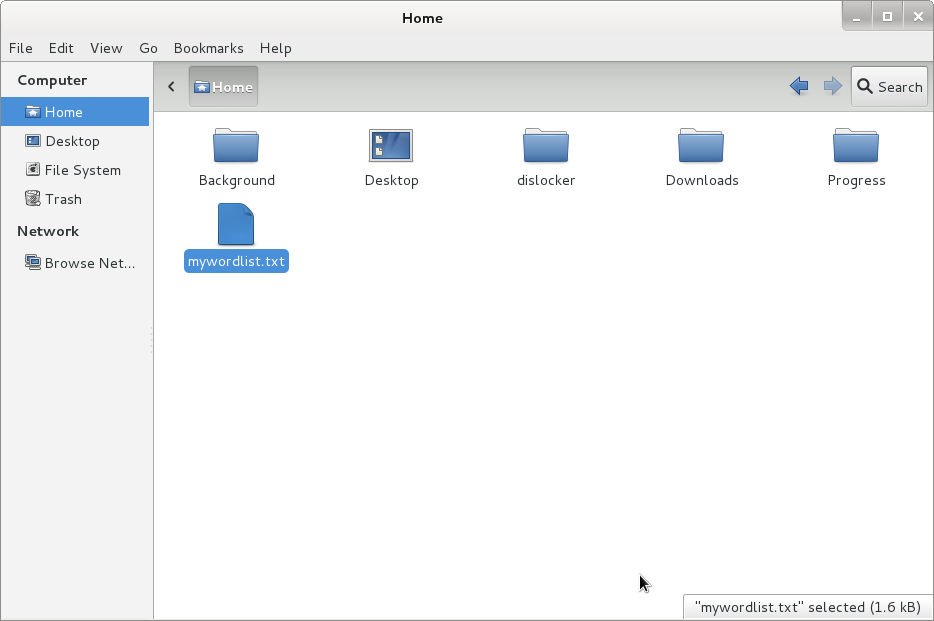The width and height of the screenshot is (934, 621).
Task: Open the dislocker folder
Action: (x=546, y=146)
